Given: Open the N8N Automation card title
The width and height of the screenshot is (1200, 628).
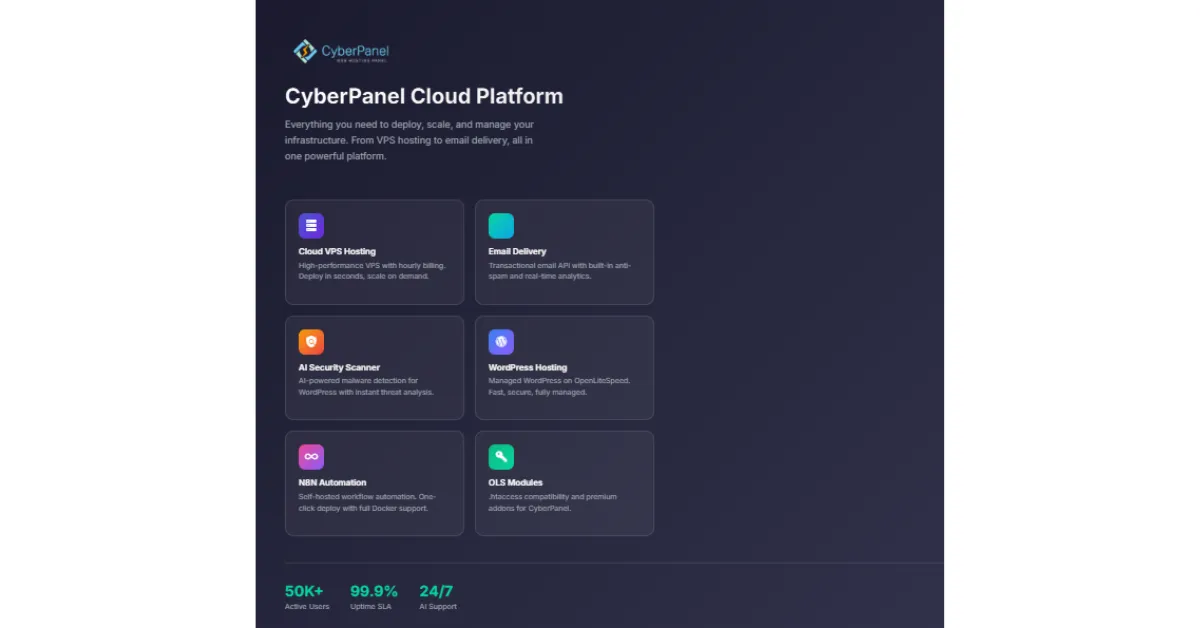Looking at the screenshot, I should [332, 483].
